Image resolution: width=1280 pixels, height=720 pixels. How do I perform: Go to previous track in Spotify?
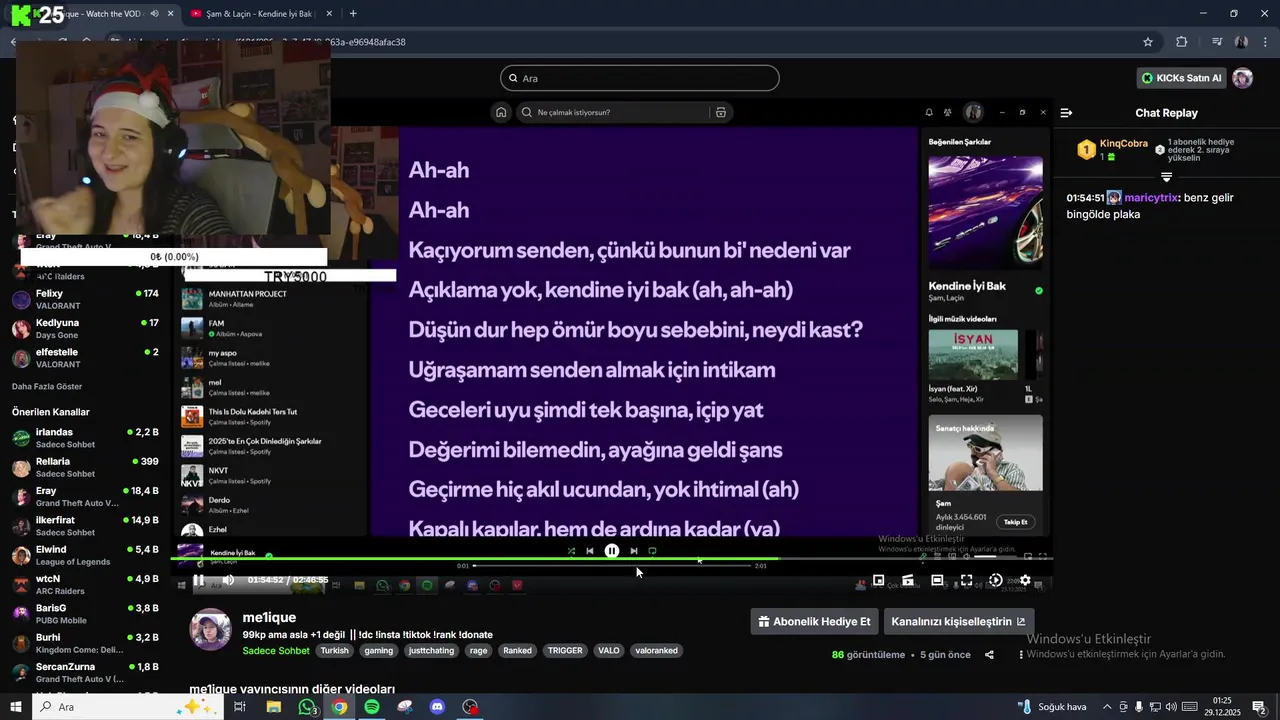[590, 551]
